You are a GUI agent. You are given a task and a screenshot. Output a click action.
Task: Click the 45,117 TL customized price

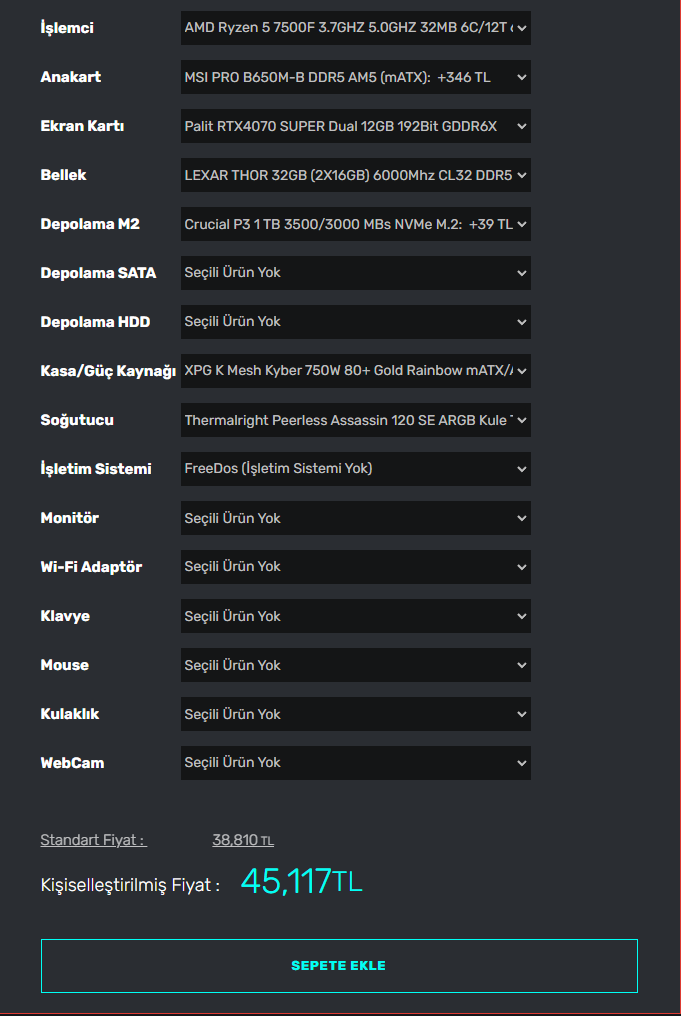(x=301, y=882)
